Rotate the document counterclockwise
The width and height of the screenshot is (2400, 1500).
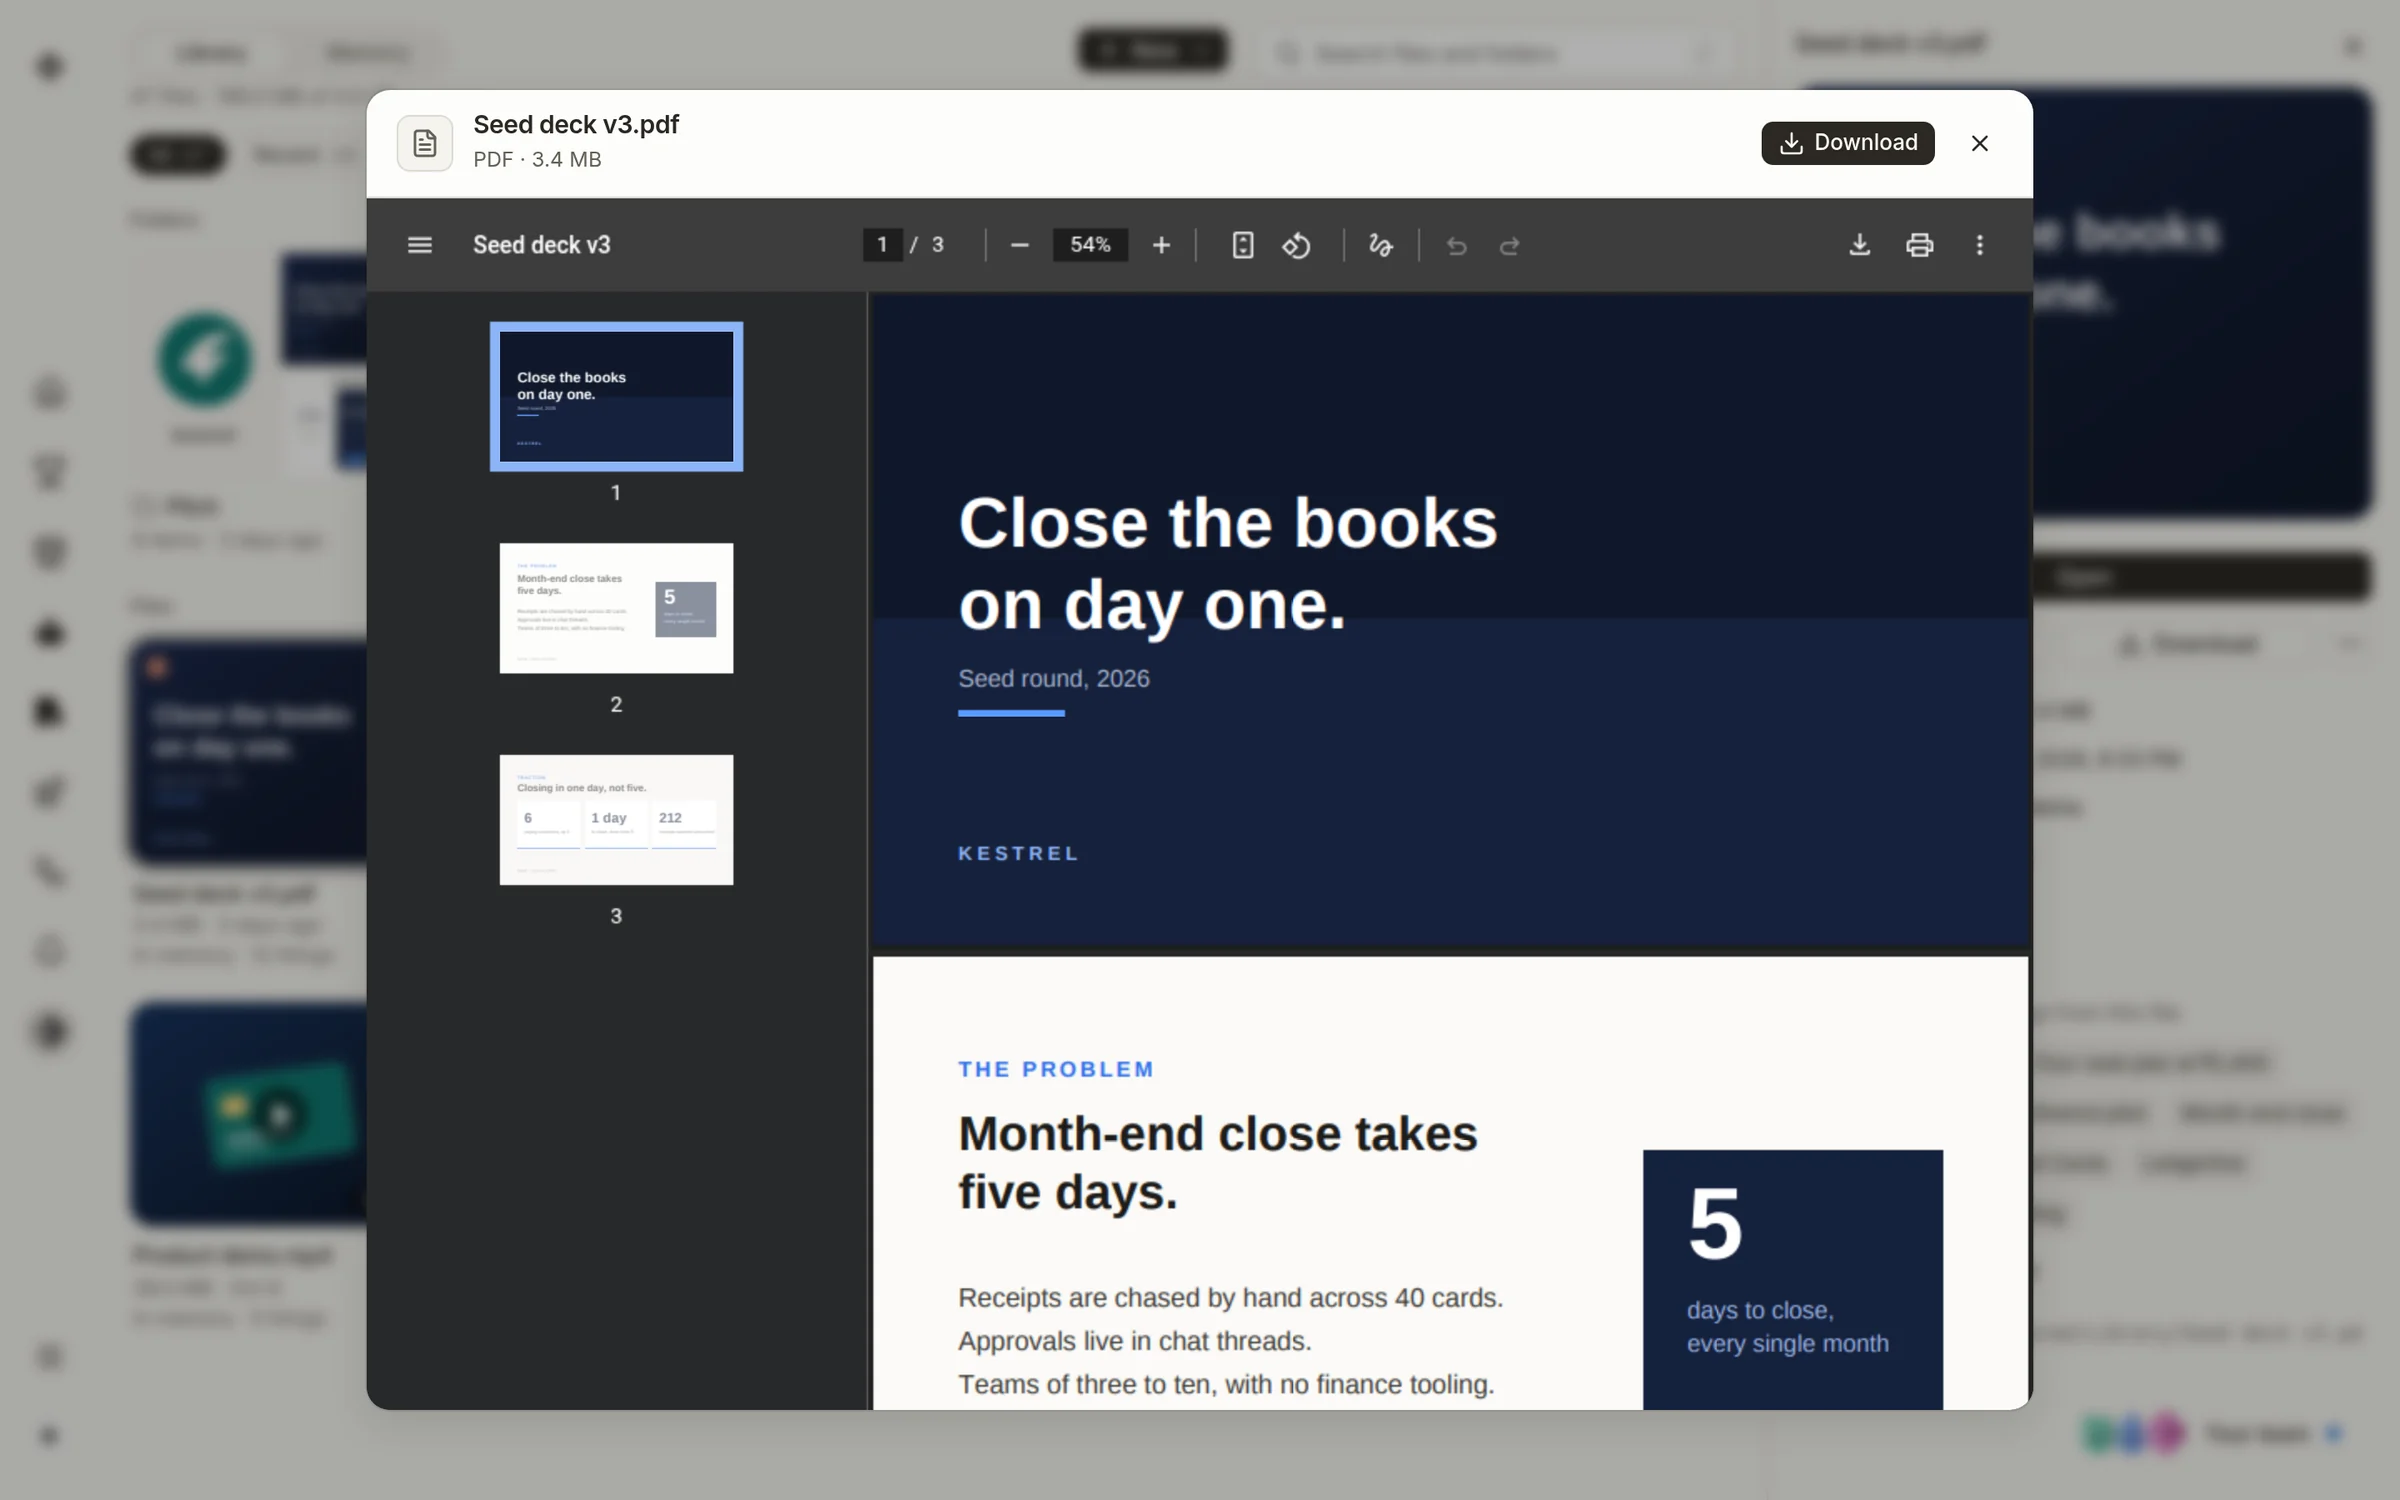point(1297,245)
